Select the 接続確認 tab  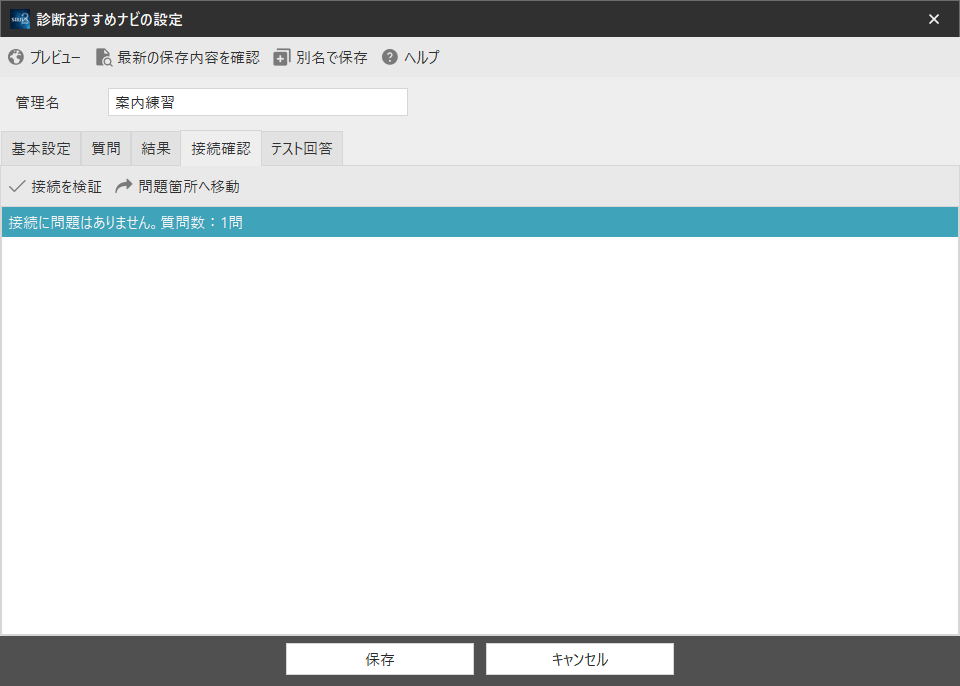tap(221, 148)
